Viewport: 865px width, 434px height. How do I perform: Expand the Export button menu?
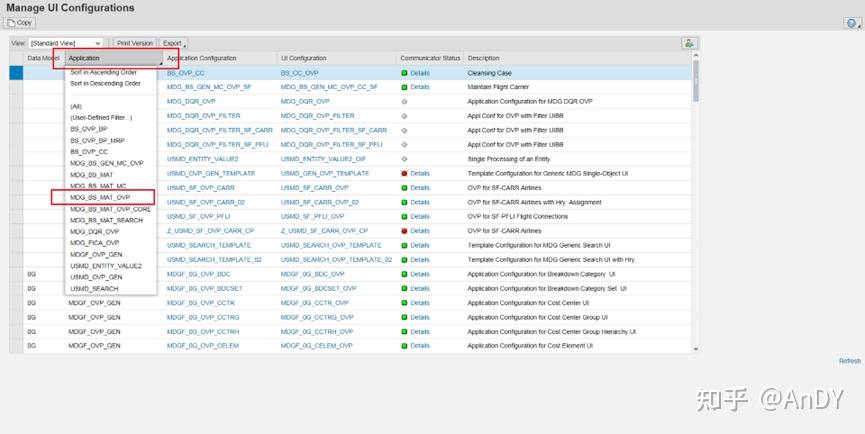173,43
